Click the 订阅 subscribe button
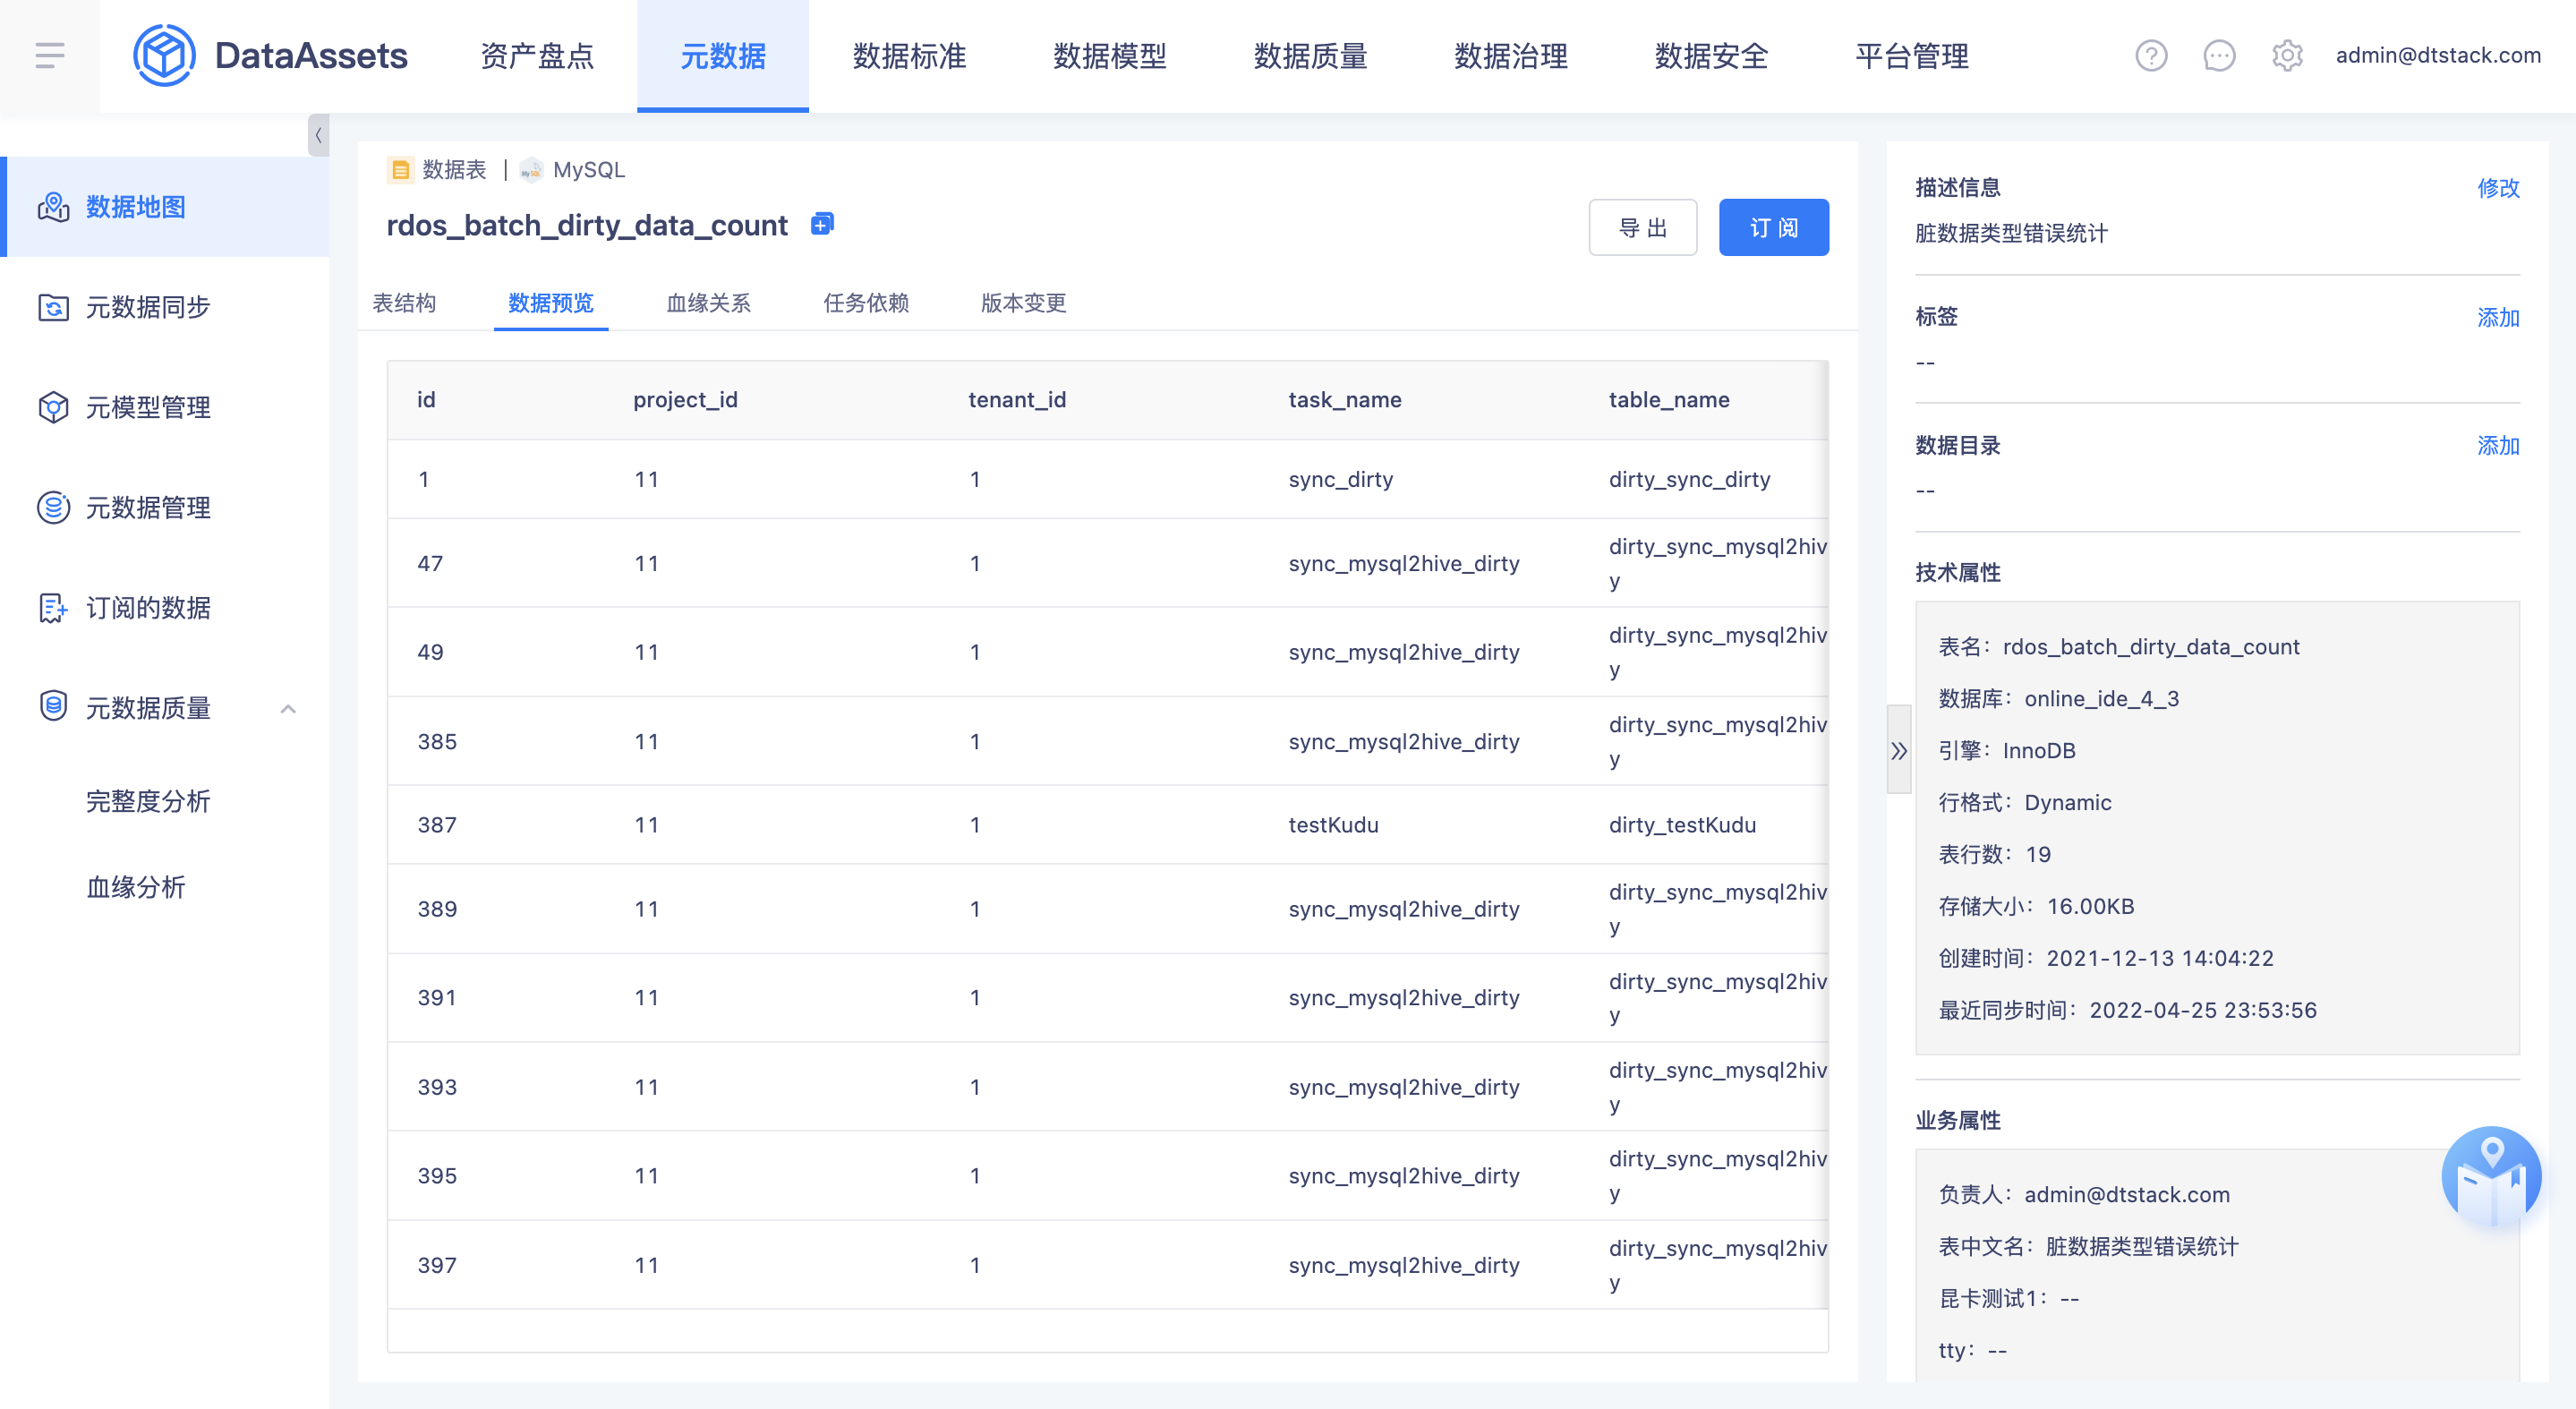The image size is (2576, 1409). point(1774,228)
